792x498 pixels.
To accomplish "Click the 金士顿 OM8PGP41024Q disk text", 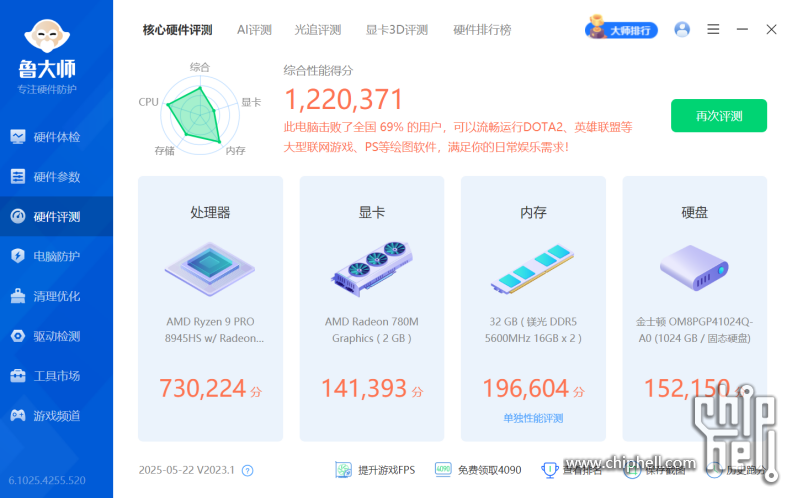I will coord(695,330).
